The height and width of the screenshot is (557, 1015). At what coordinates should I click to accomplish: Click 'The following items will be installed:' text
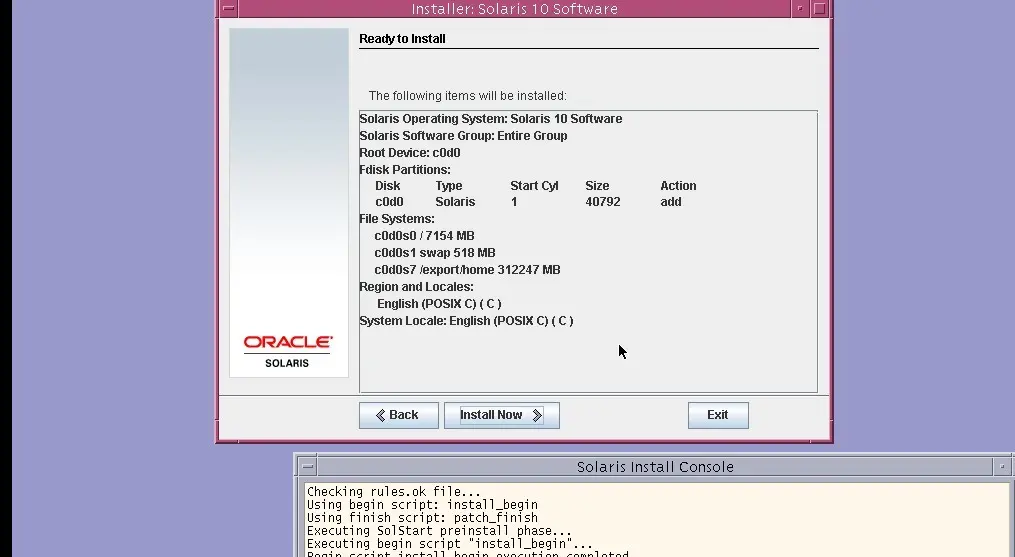click(x=467, y=96)
